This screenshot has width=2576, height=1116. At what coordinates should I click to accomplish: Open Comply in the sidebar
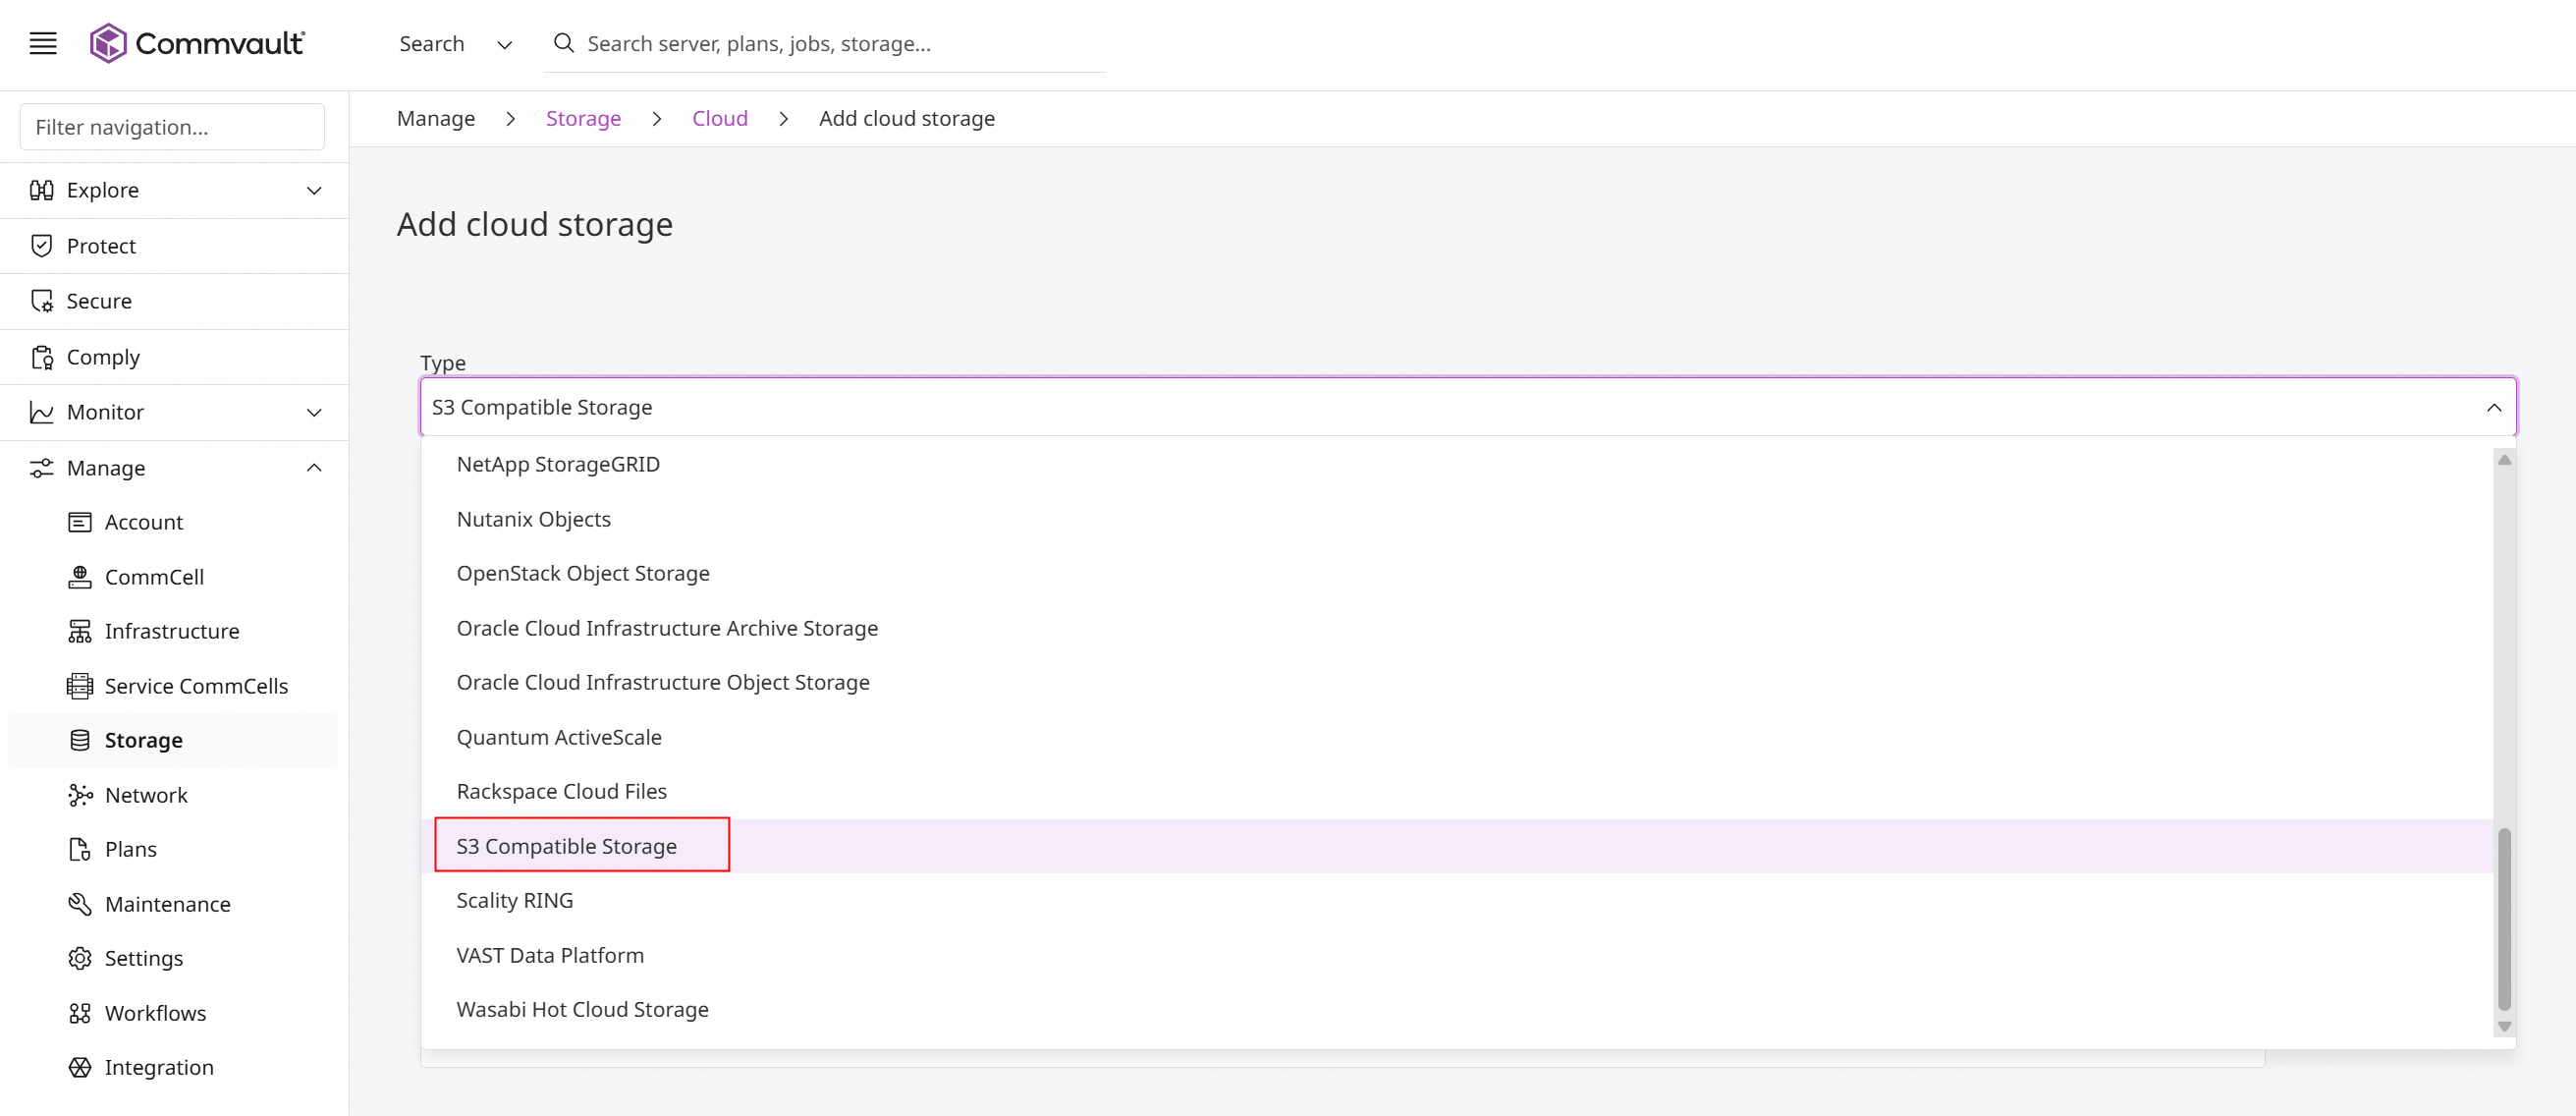pos(174,357)
